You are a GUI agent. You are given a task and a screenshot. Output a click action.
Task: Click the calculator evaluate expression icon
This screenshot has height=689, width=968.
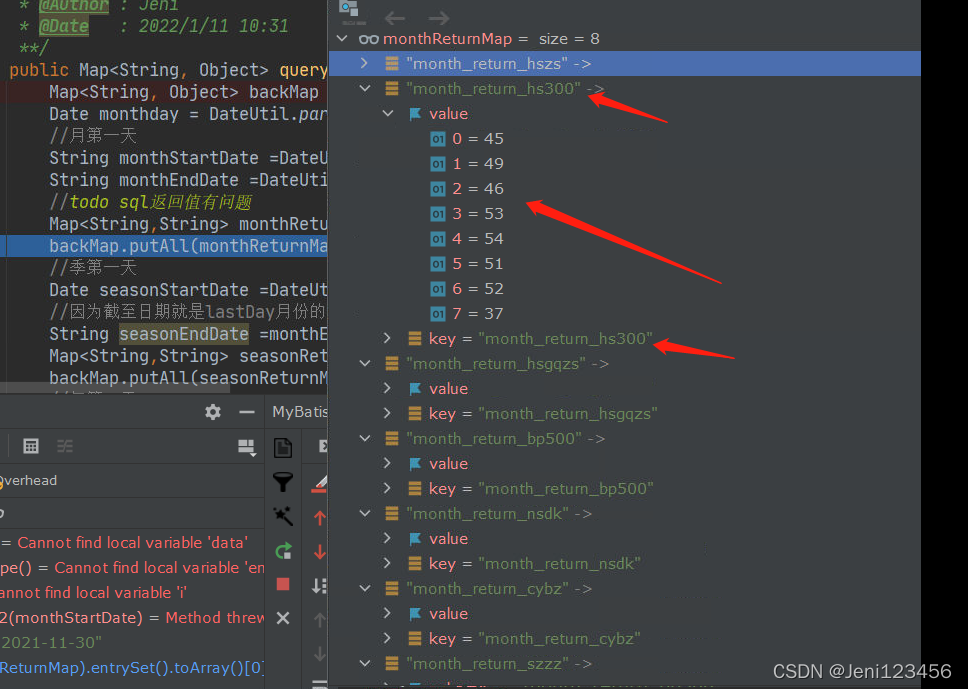pos(31,446)
